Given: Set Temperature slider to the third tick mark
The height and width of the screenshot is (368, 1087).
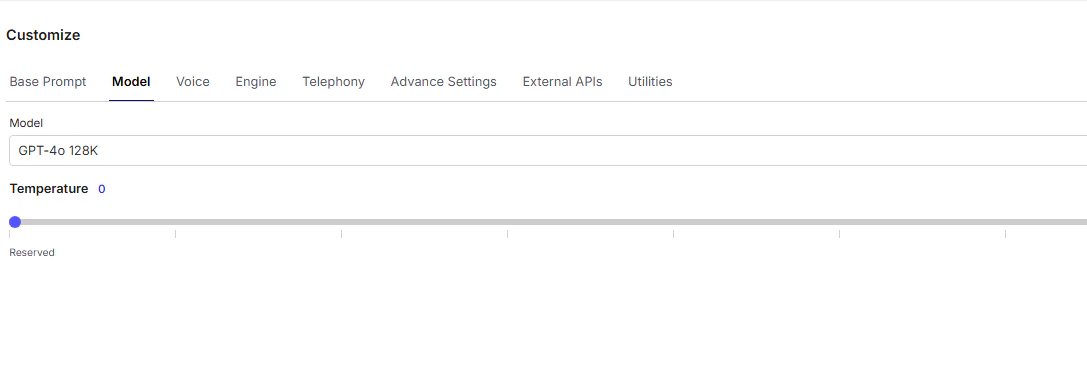Looking at the screenshot, I should [x=341, y=222].
